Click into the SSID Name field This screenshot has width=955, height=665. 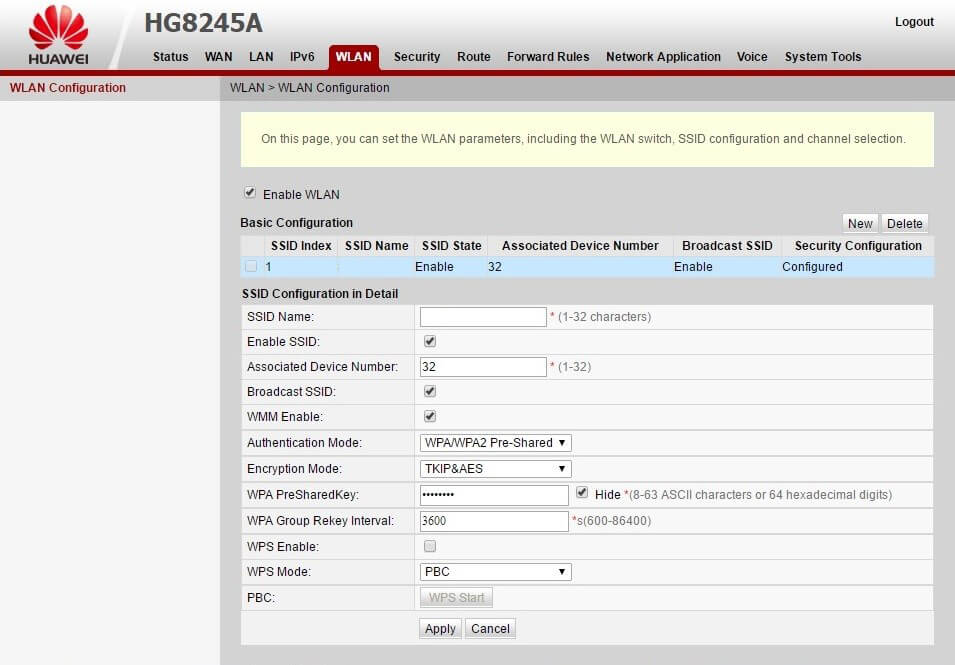point(483,317)
